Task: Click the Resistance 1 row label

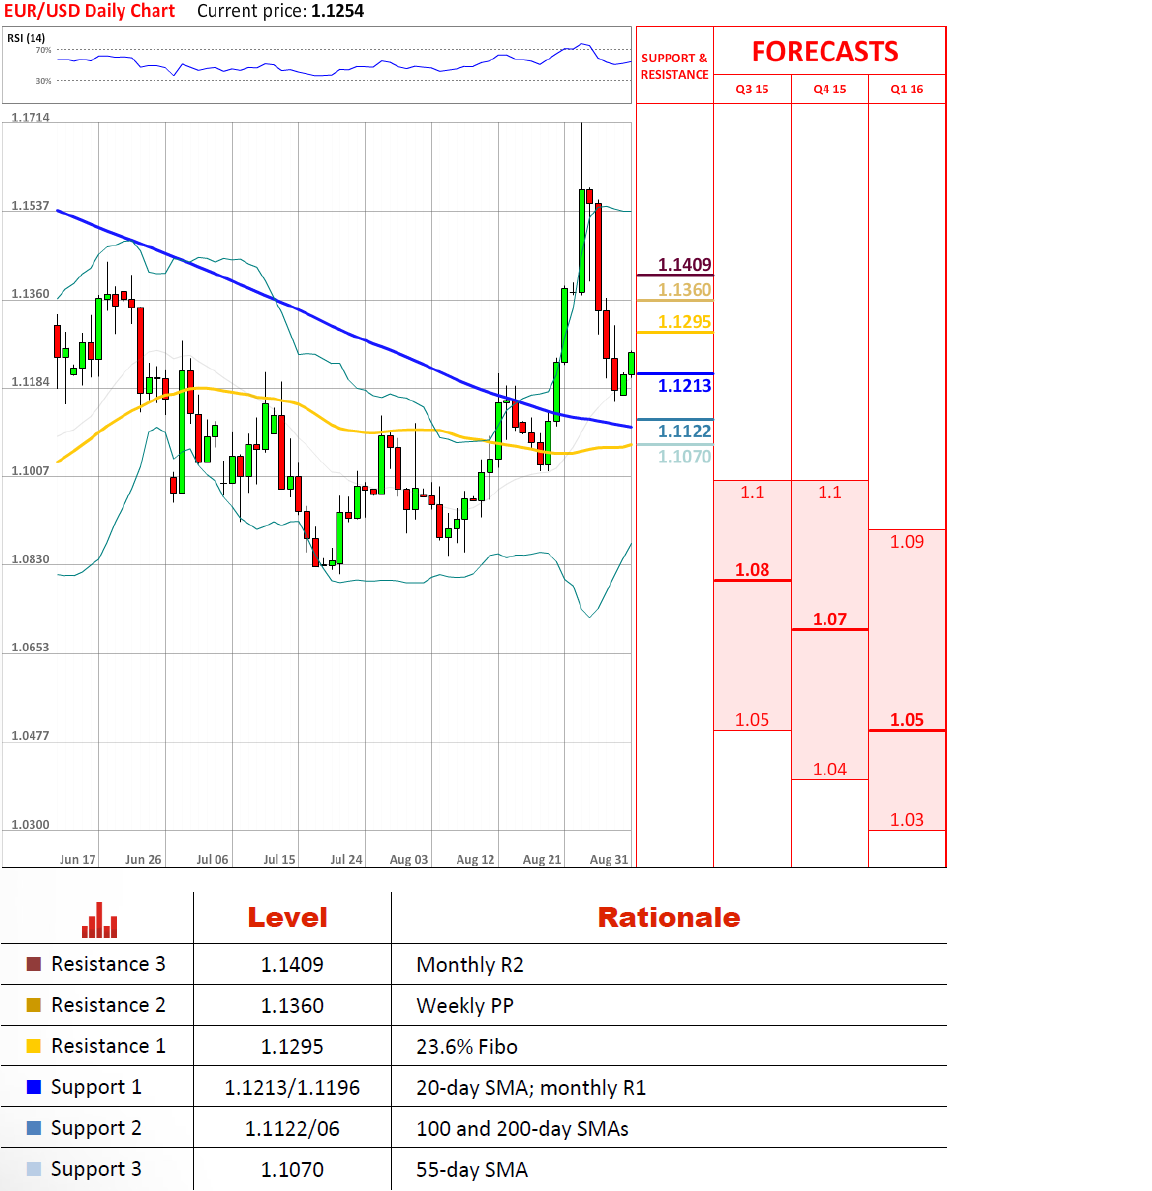Action: coord(108,1046)
